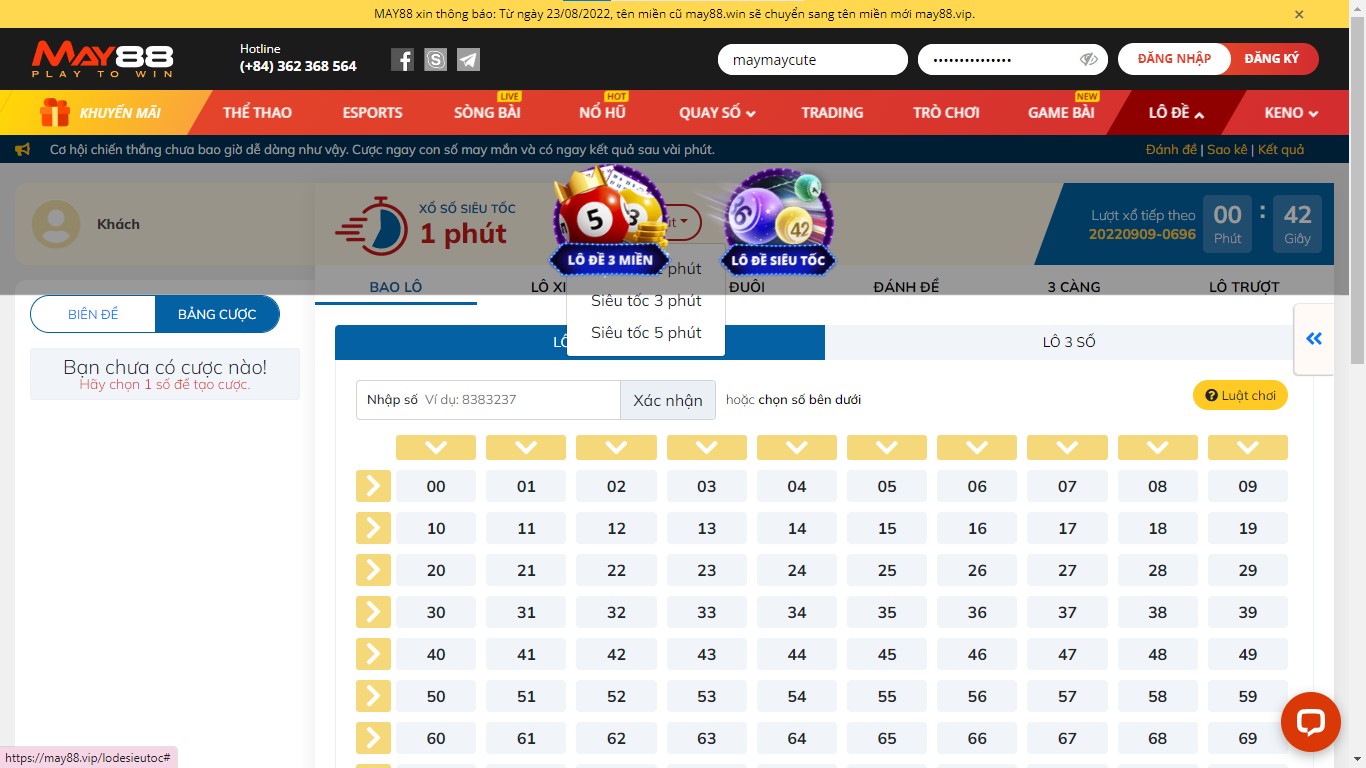Open the Đánh đề link
Screen dimensions: 1366x768
1171,149
